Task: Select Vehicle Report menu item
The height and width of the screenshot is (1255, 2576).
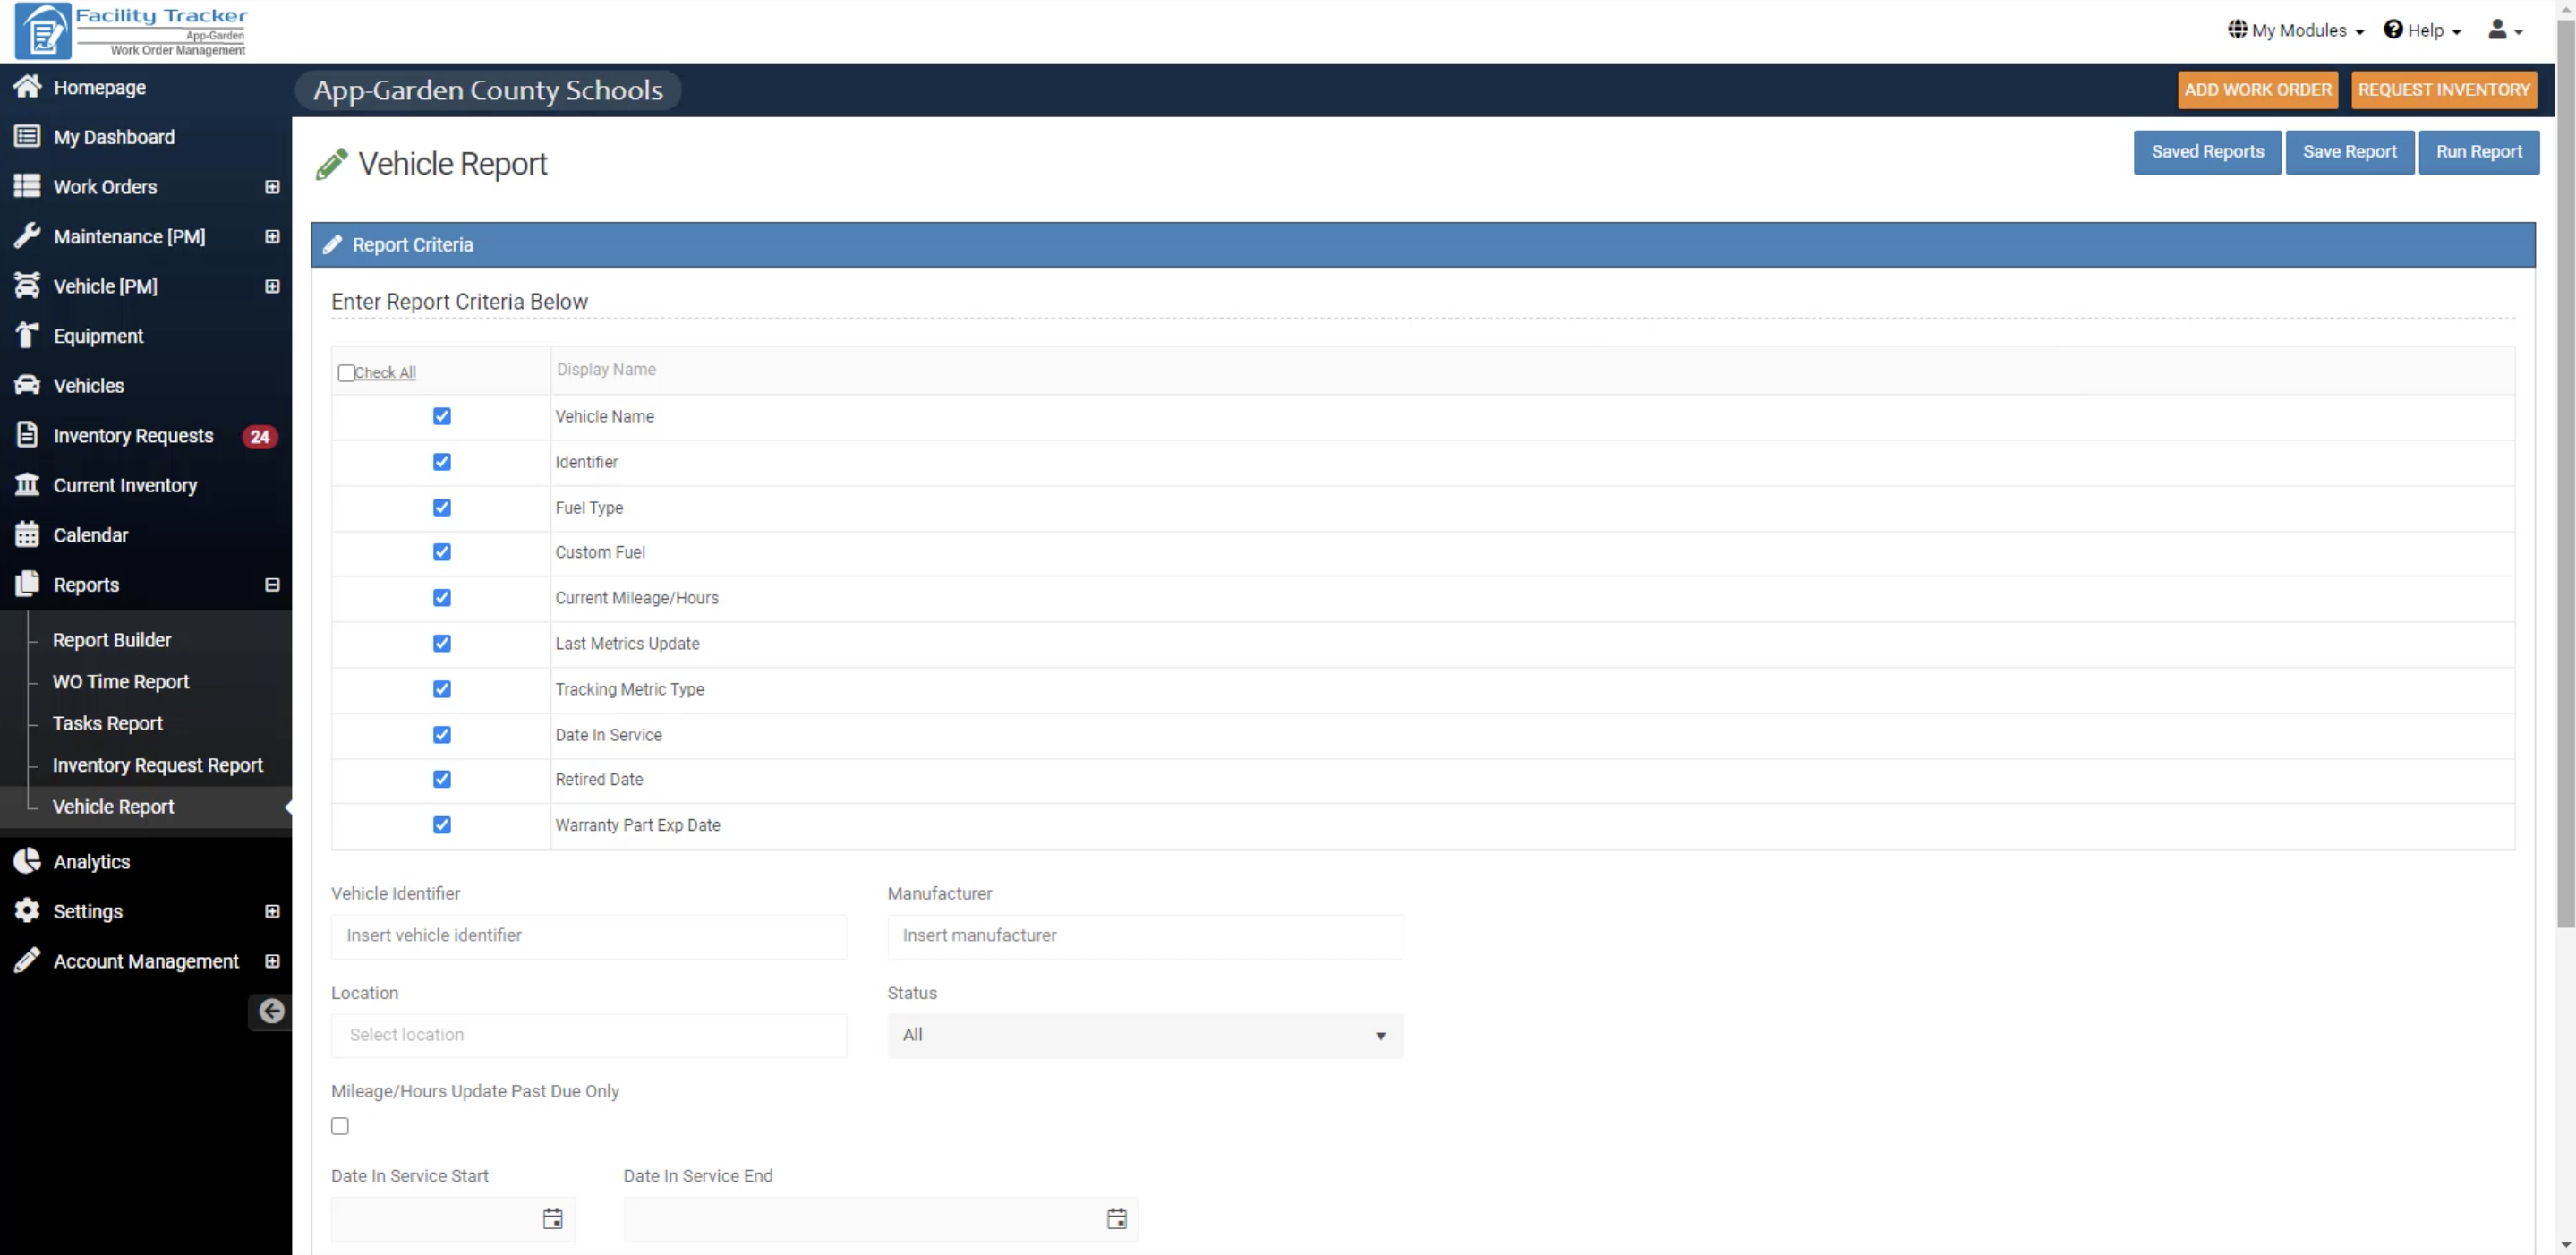Action: (114, 807)
